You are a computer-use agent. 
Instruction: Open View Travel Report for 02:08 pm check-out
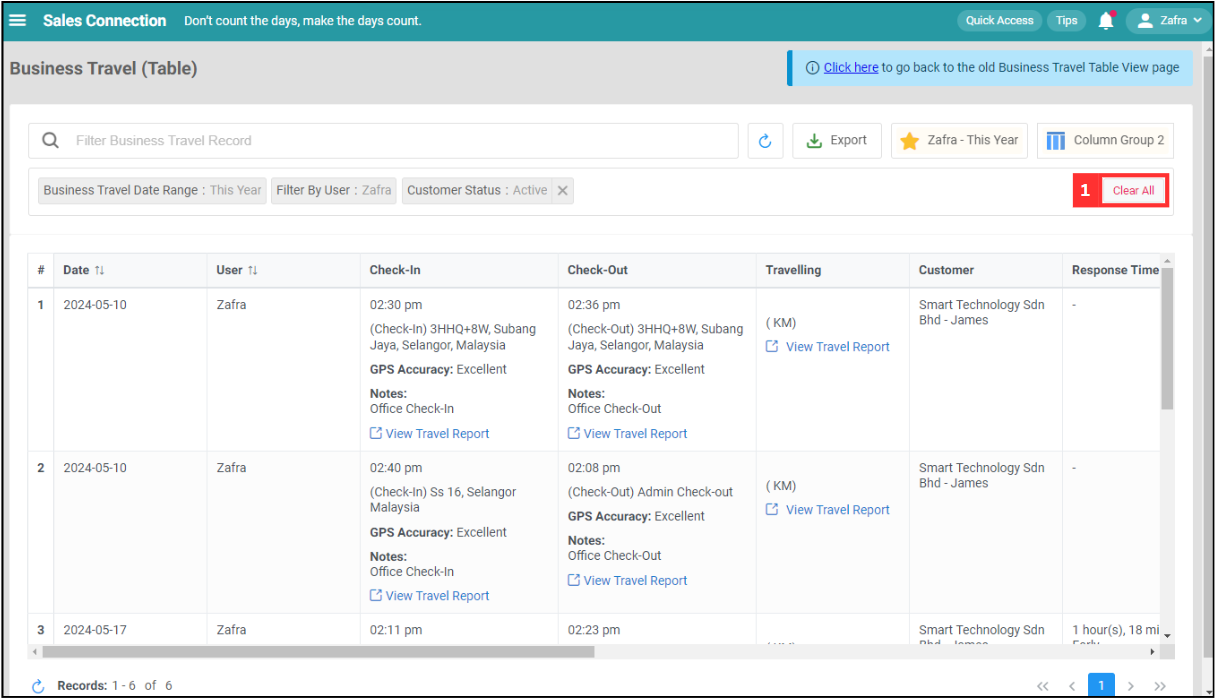click(x=628, y=581)
